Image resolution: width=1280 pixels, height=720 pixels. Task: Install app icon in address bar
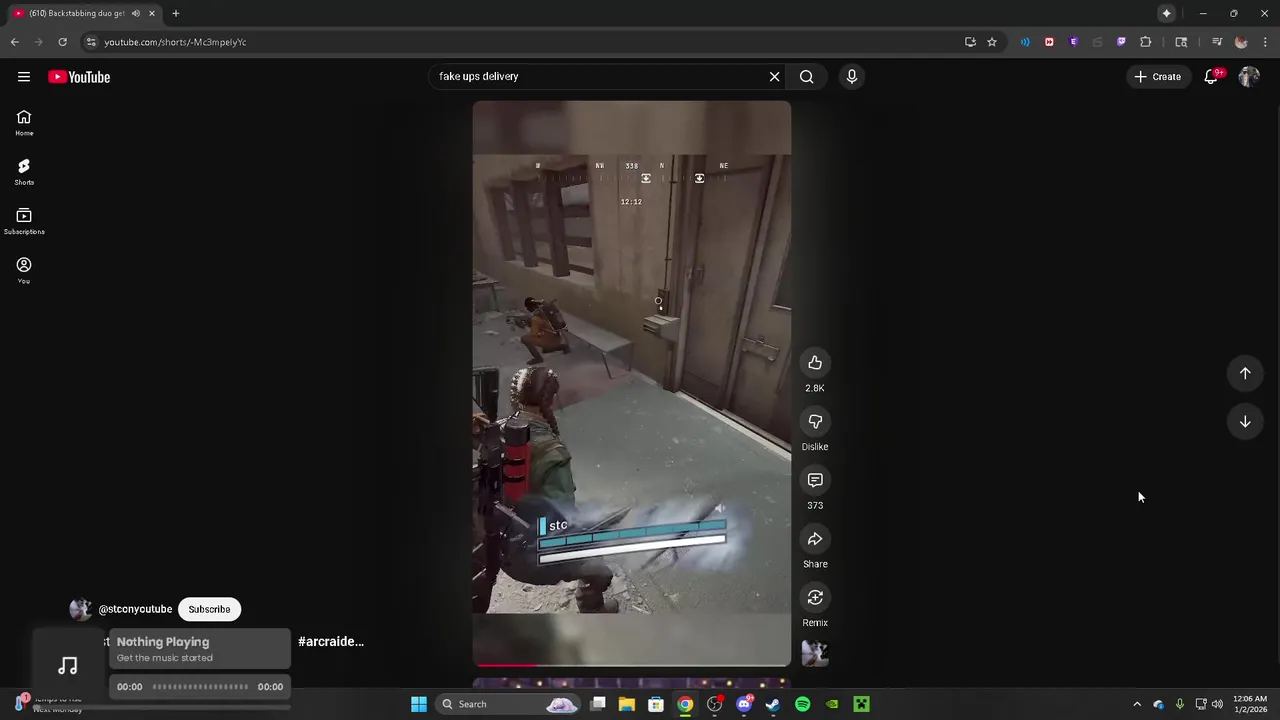[x=970, y=42]
